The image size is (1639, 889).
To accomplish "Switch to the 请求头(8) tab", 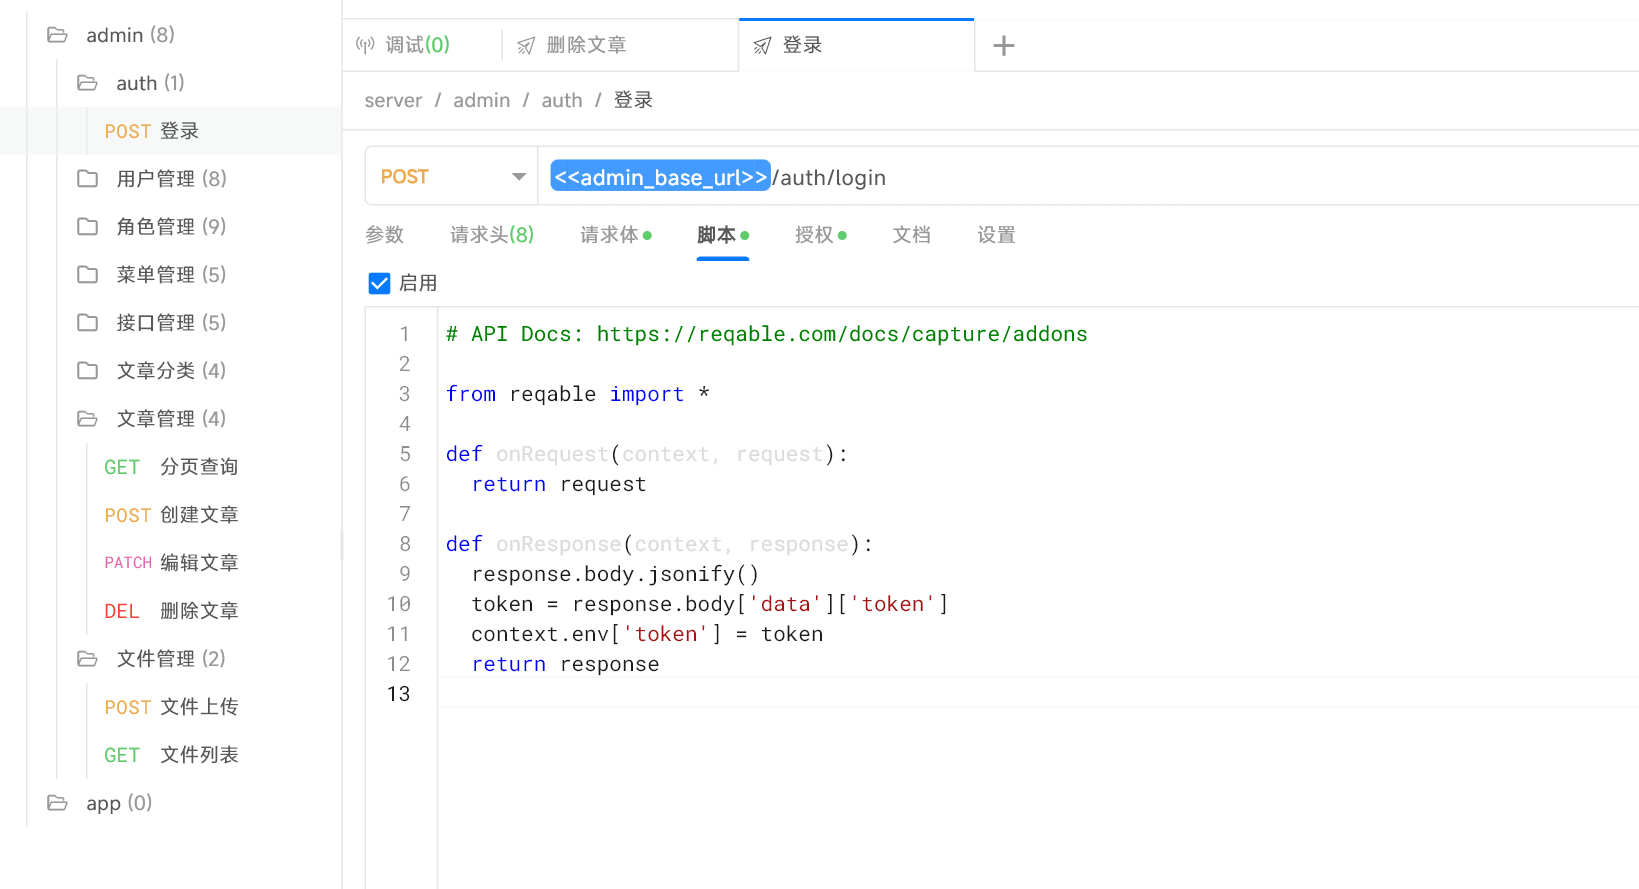I will point(492,235).
